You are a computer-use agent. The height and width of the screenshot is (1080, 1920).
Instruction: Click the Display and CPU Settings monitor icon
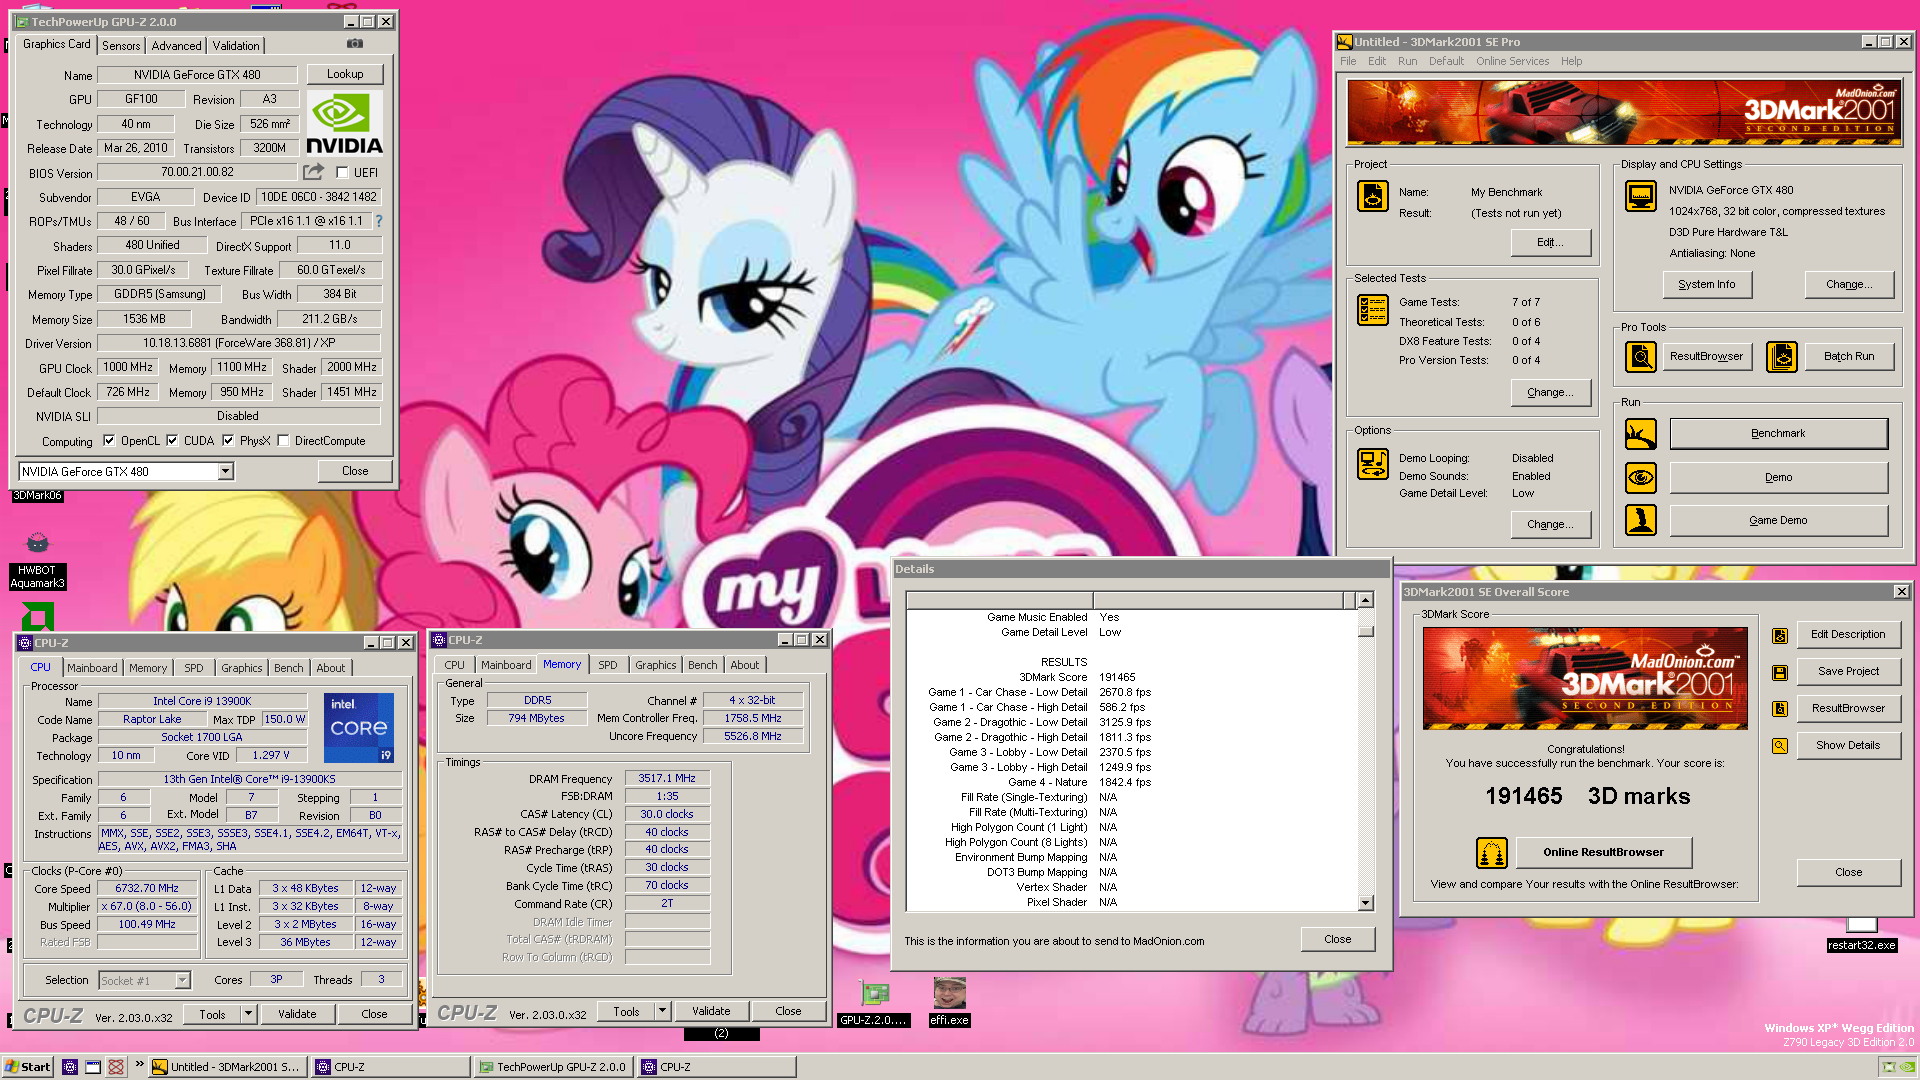tap(1641, 196)
